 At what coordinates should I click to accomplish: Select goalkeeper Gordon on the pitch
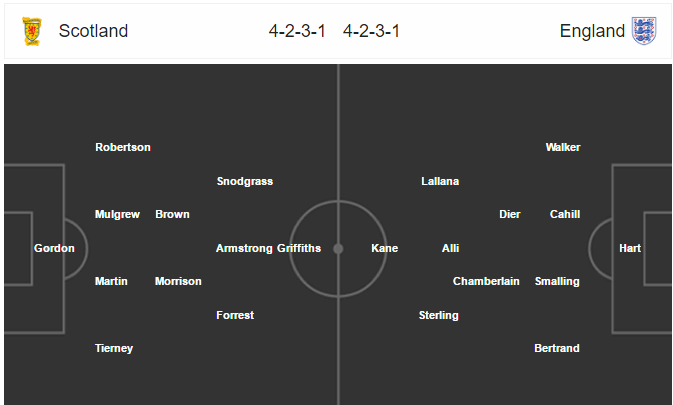(54, 248)
